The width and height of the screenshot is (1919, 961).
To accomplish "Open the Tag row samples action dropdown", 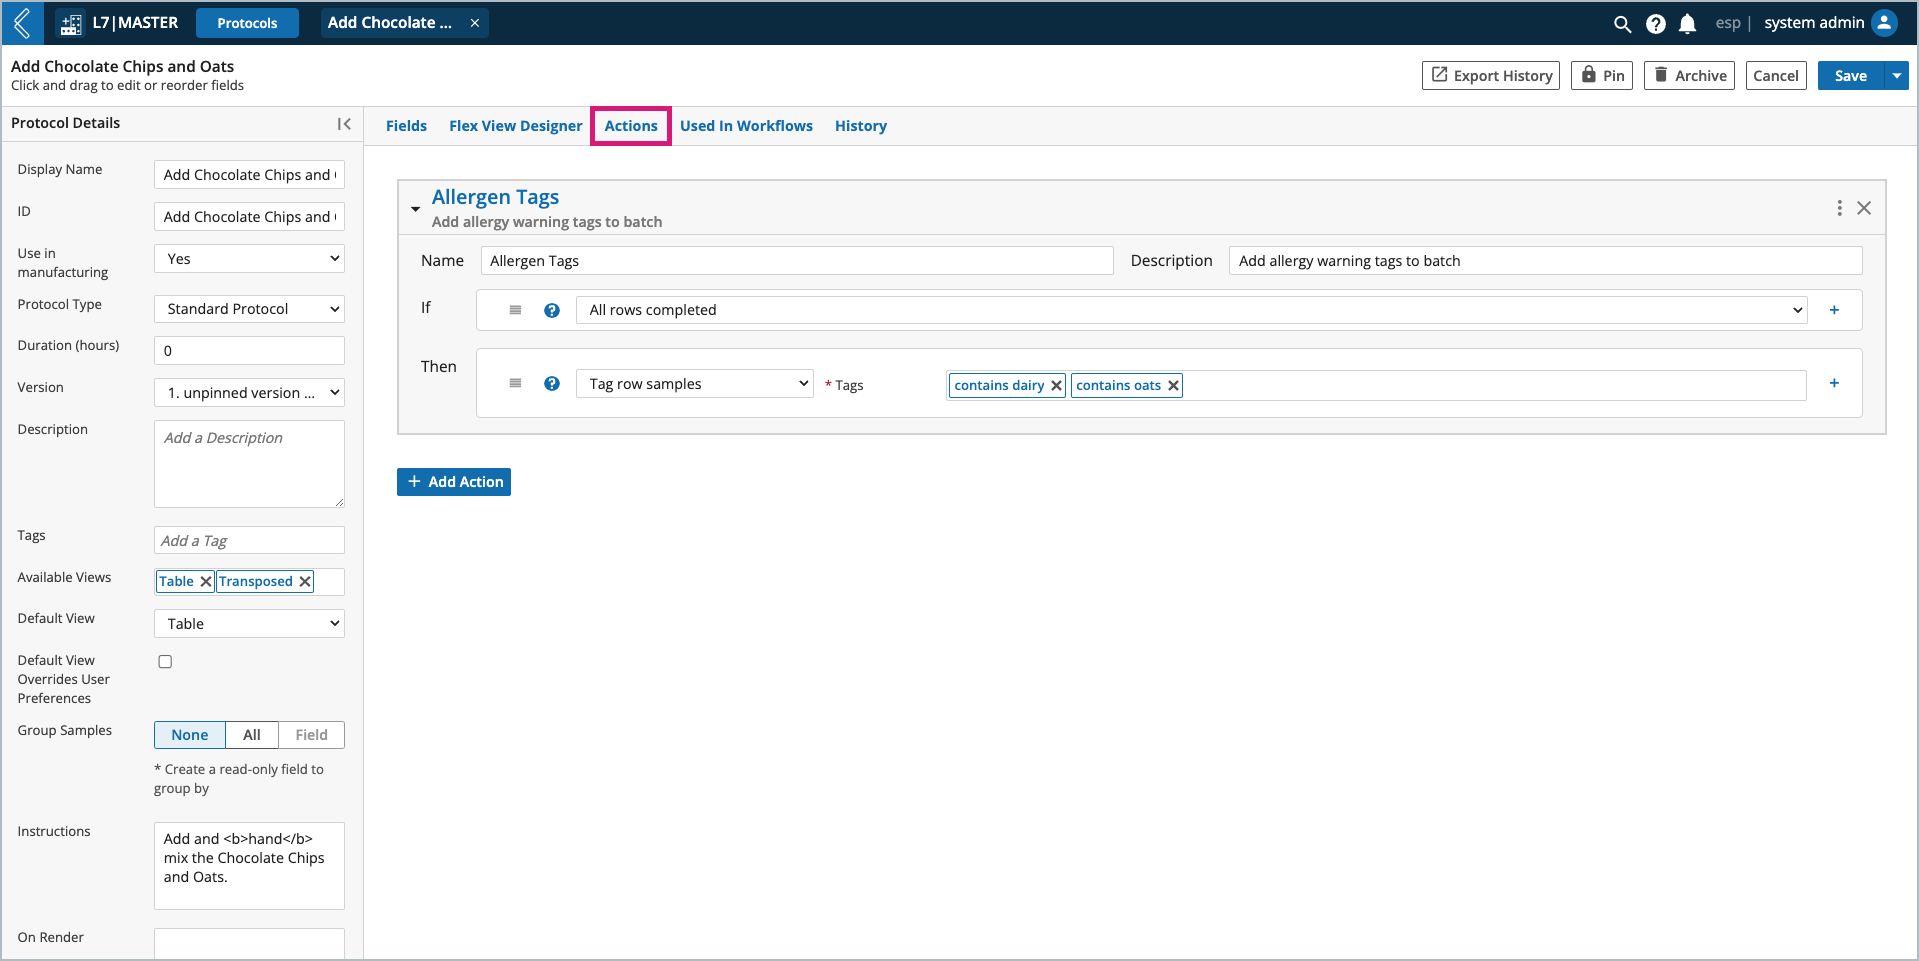I will 694,384.
